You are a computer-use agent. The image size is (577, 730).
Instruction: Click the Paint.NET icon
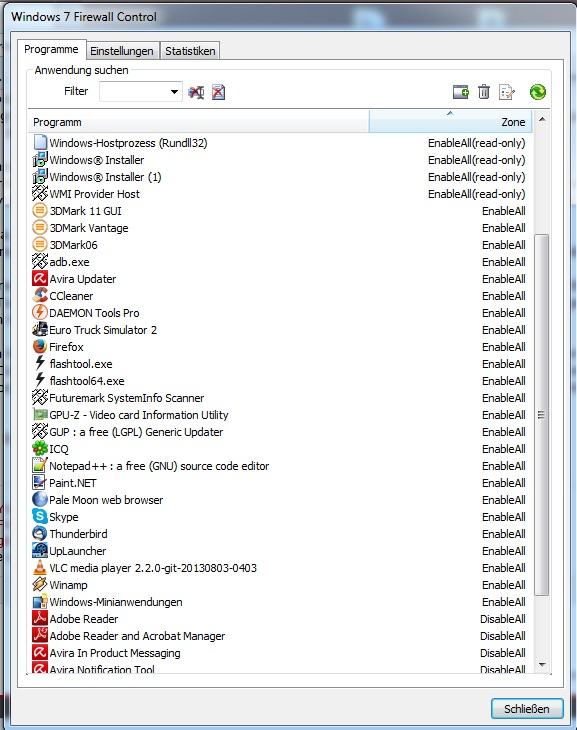40,482
